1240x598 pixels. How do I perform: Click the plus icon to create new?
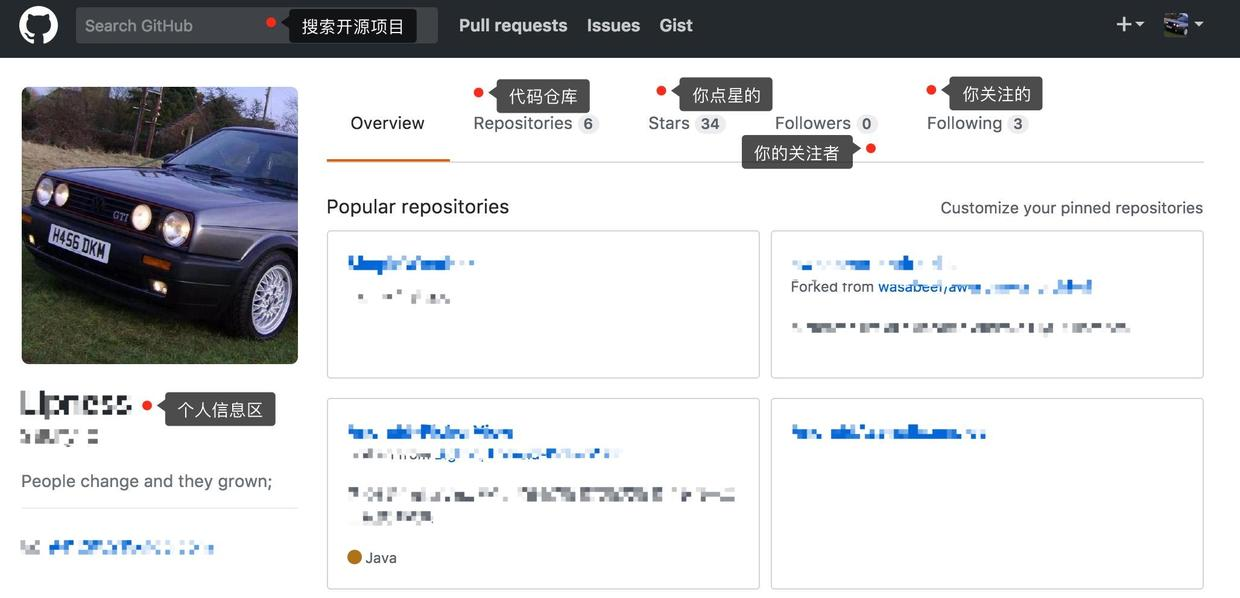pos(1122,24)
